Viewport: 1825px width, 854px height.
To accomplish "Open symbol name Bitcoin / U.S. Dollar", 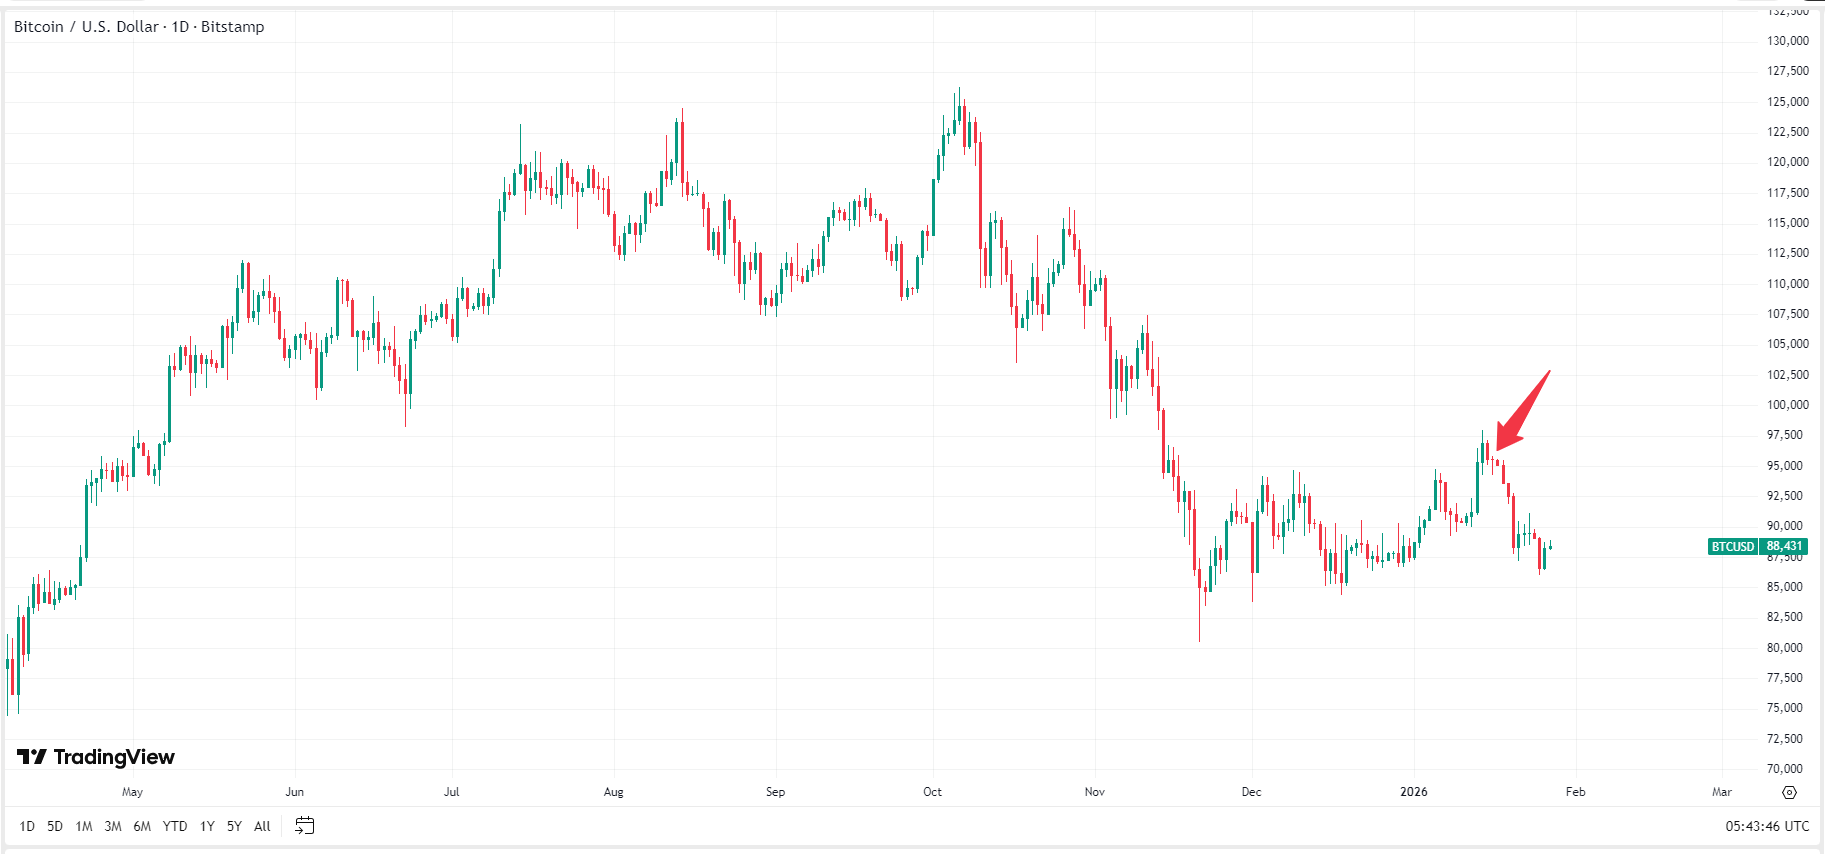I will pyautogui.click(x=85, y=27).
